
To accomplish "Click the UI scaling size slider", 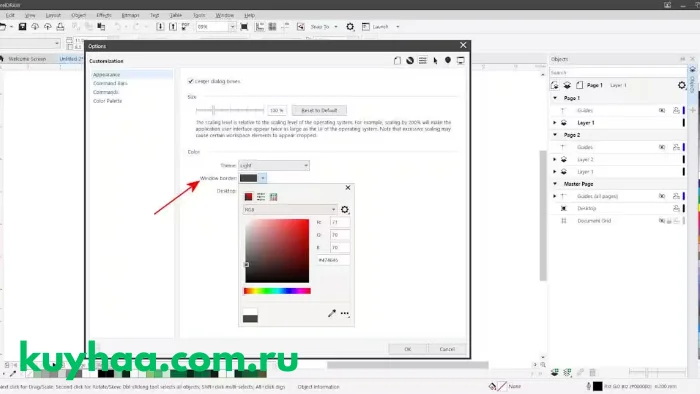I will [230, 110].
